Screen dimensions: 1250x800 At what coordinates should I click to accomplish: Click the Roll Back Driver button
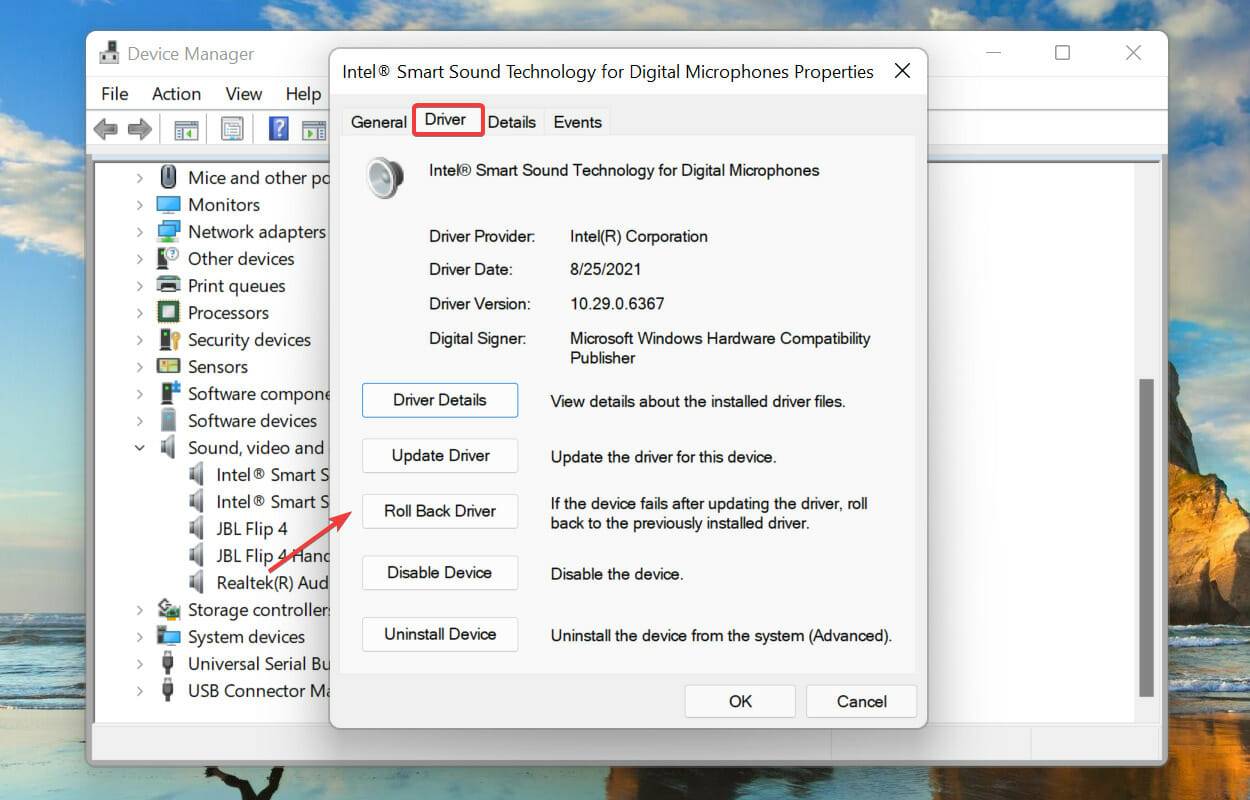440,511
